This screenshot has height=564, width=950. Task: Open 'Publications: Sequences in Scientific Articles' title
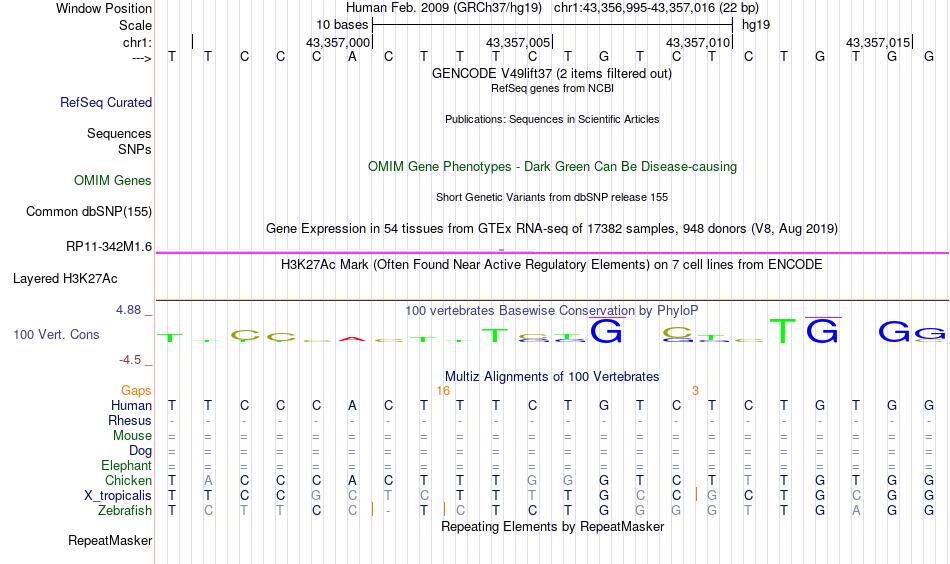point(552,119)
